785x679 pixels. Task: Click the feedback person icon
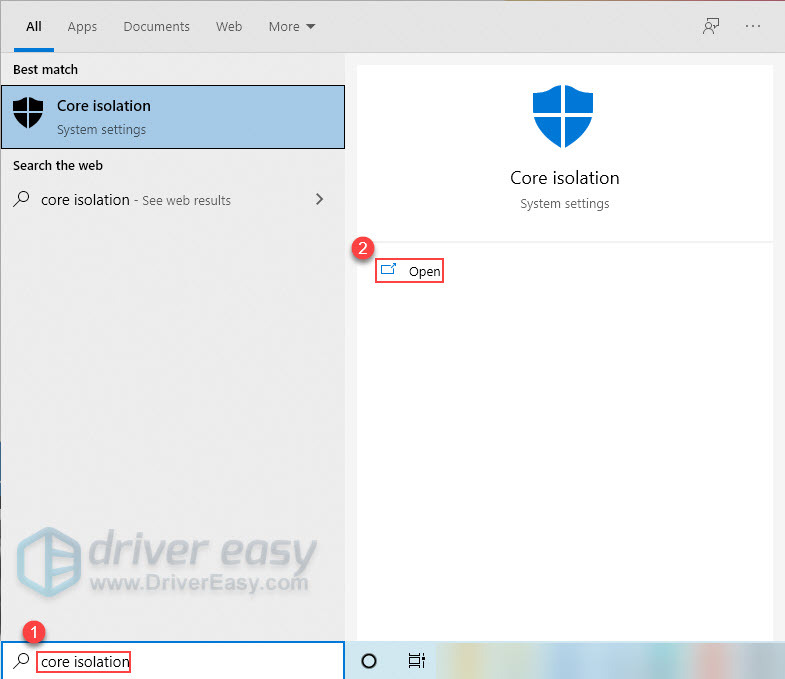tap(710, 26)
